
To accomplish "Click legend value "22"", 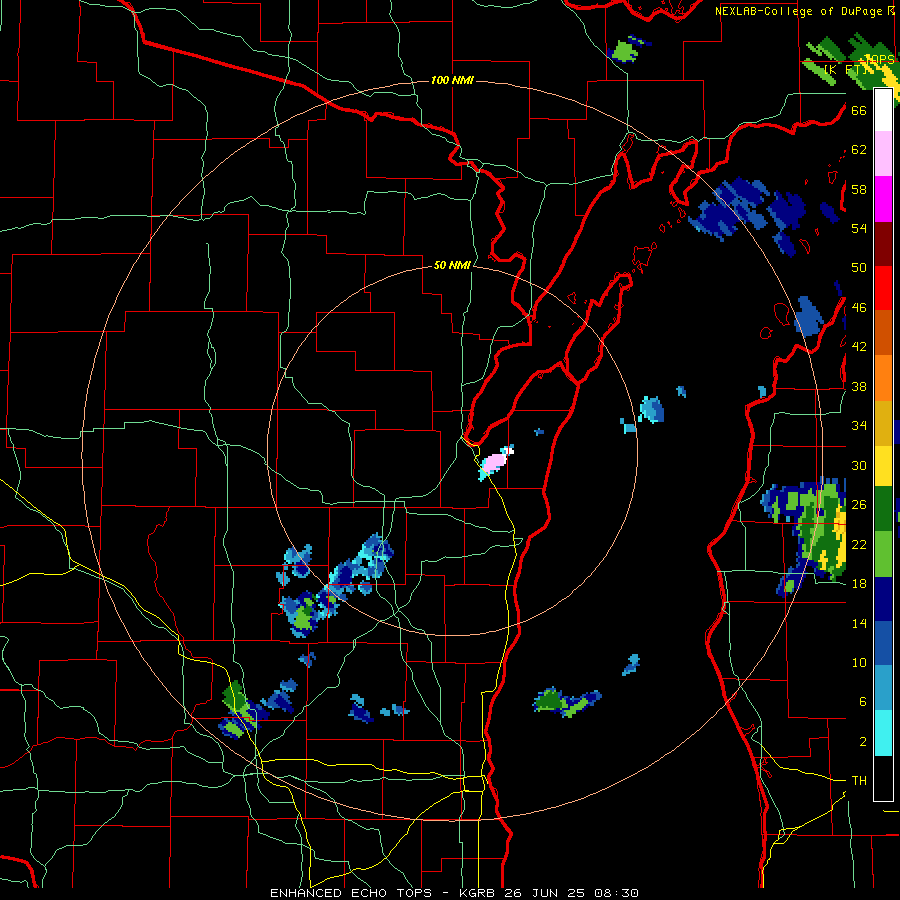I will pyautogui.click(x=859, y=544).
